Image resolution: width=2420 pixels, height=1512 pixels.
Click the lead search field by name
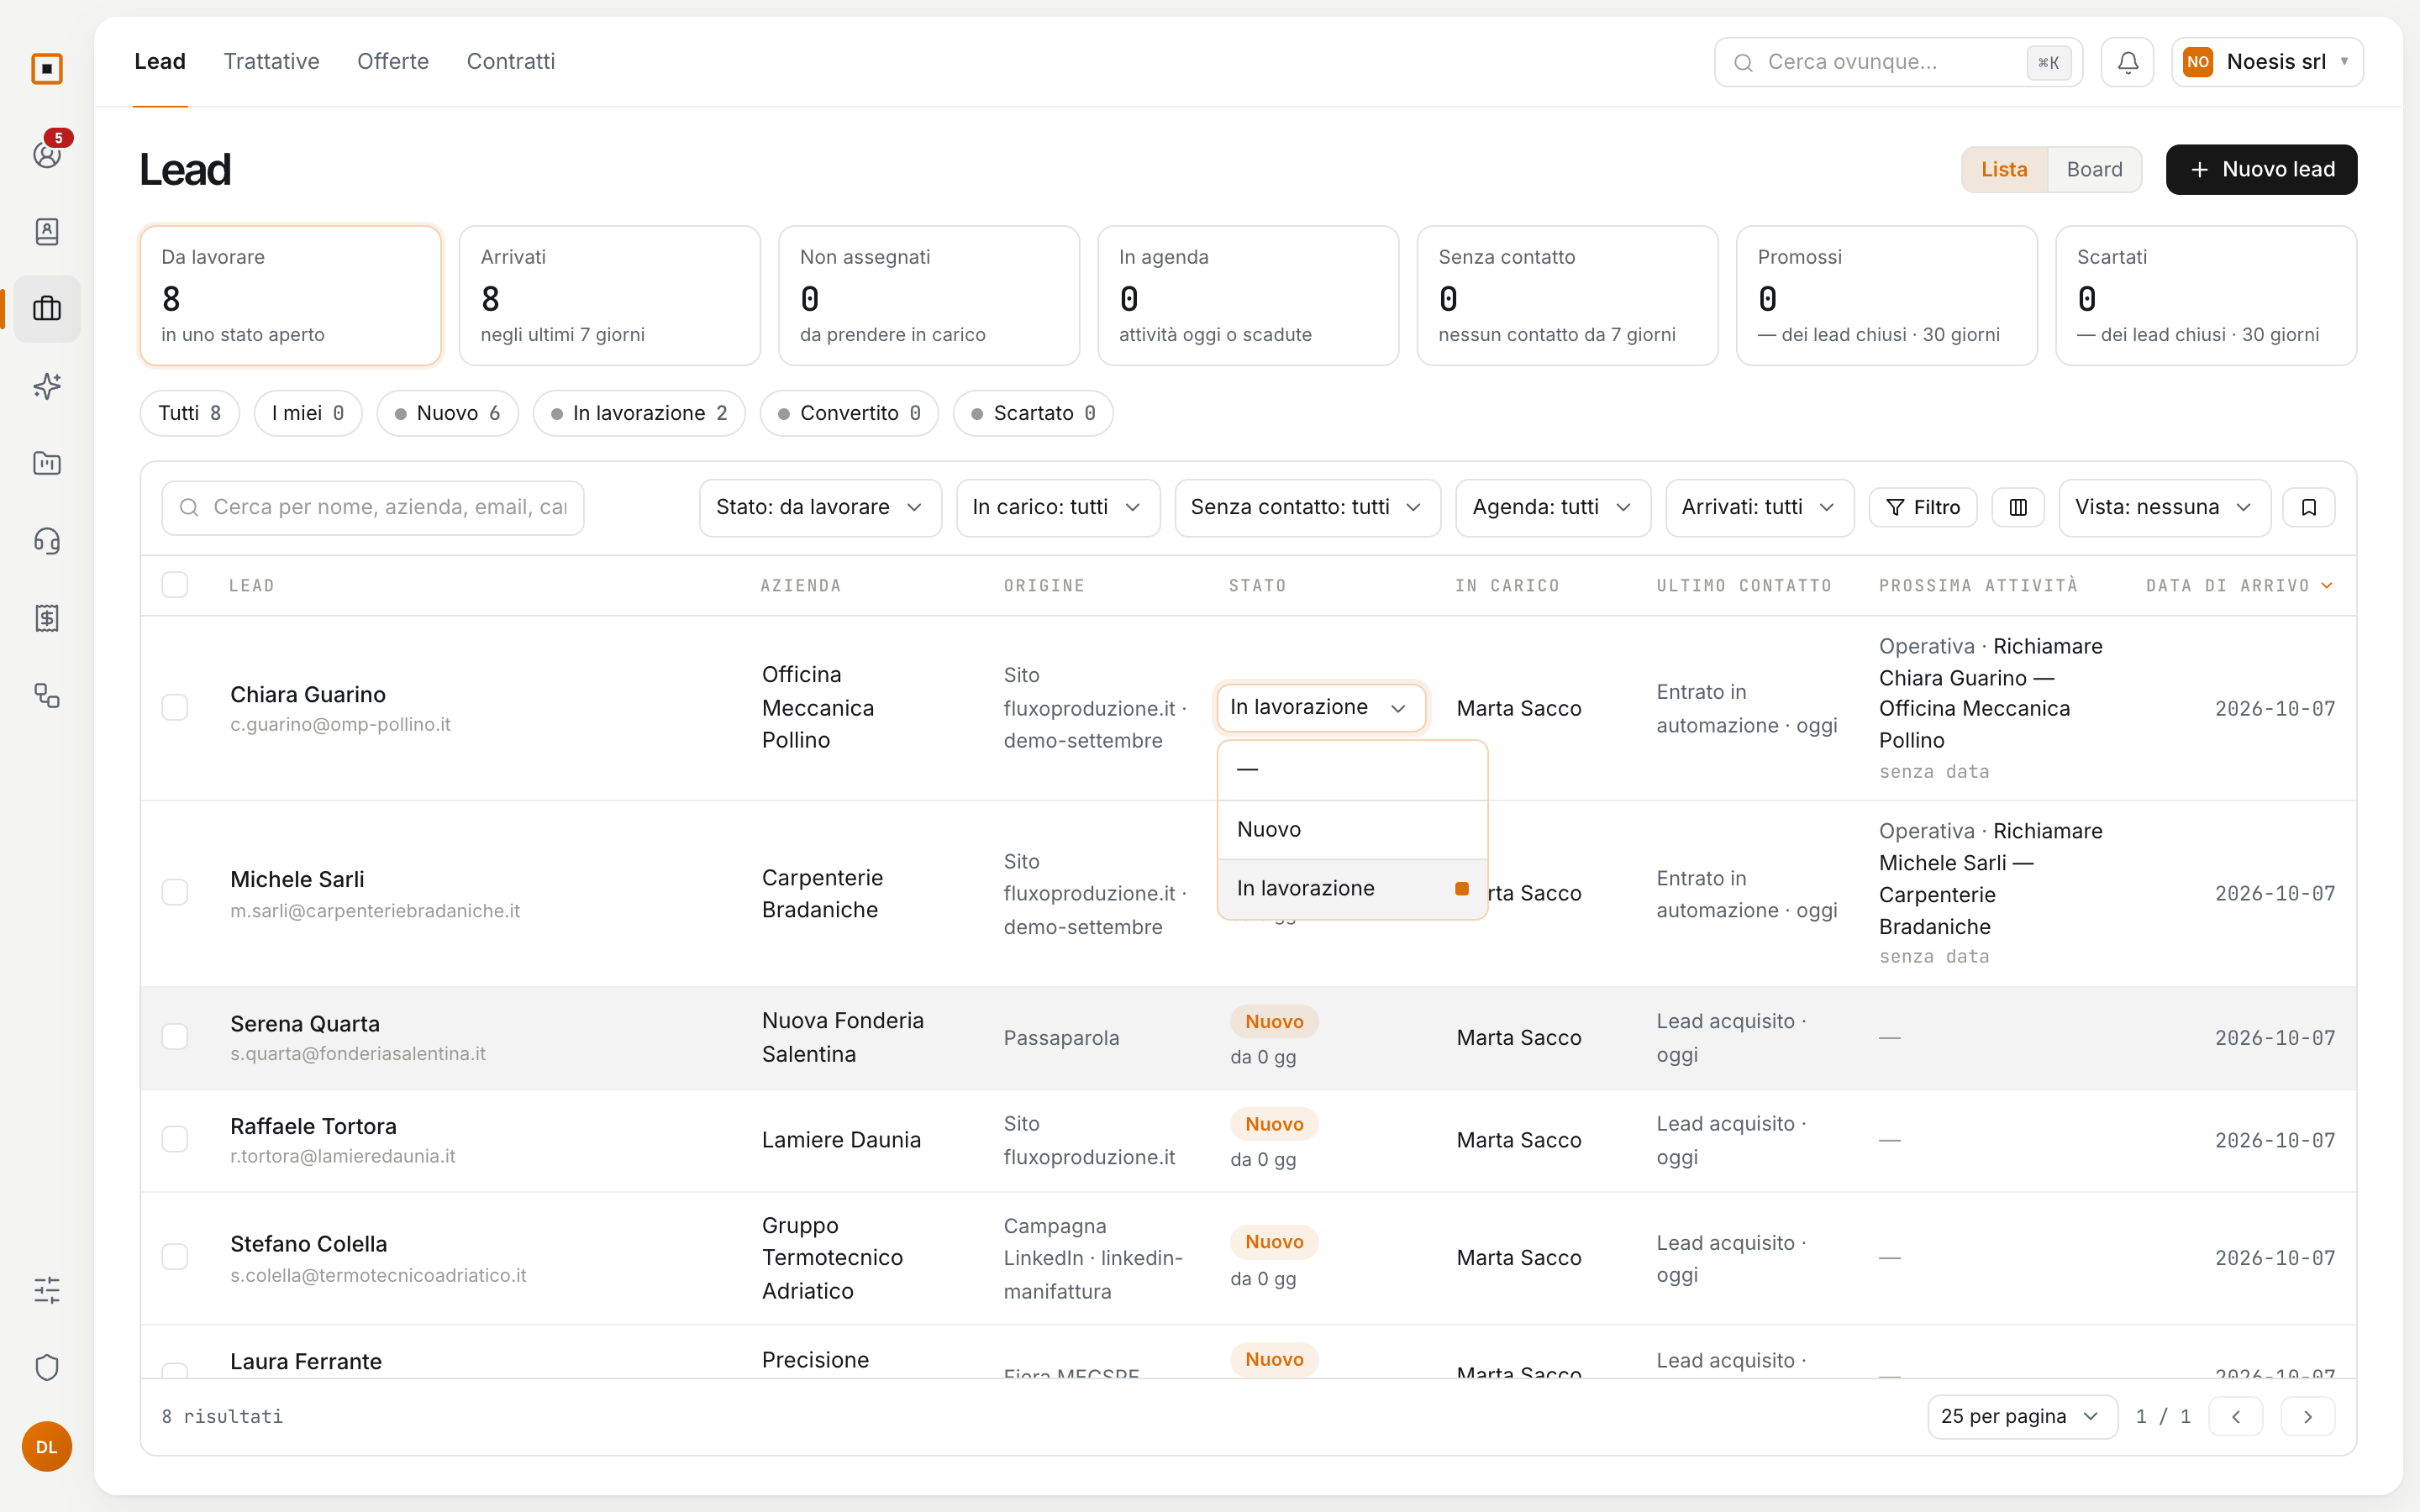[372, 507]
